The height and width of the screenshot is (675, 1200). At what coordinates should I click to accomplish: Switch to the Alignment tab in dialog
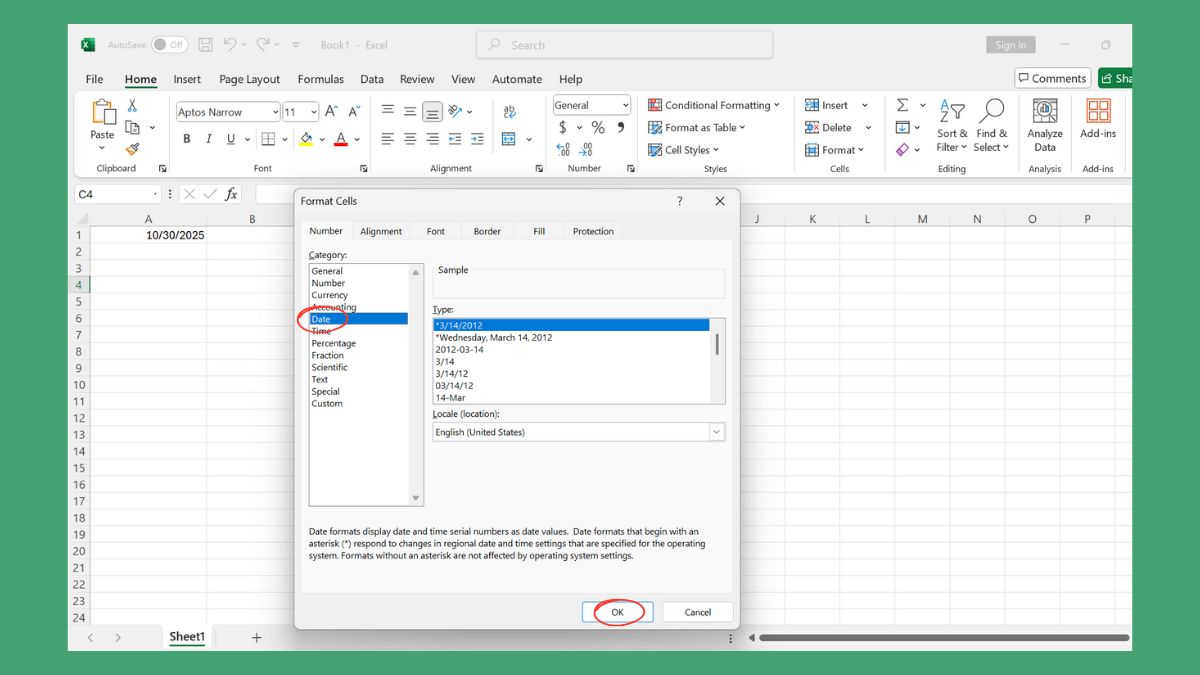point(380,231)
